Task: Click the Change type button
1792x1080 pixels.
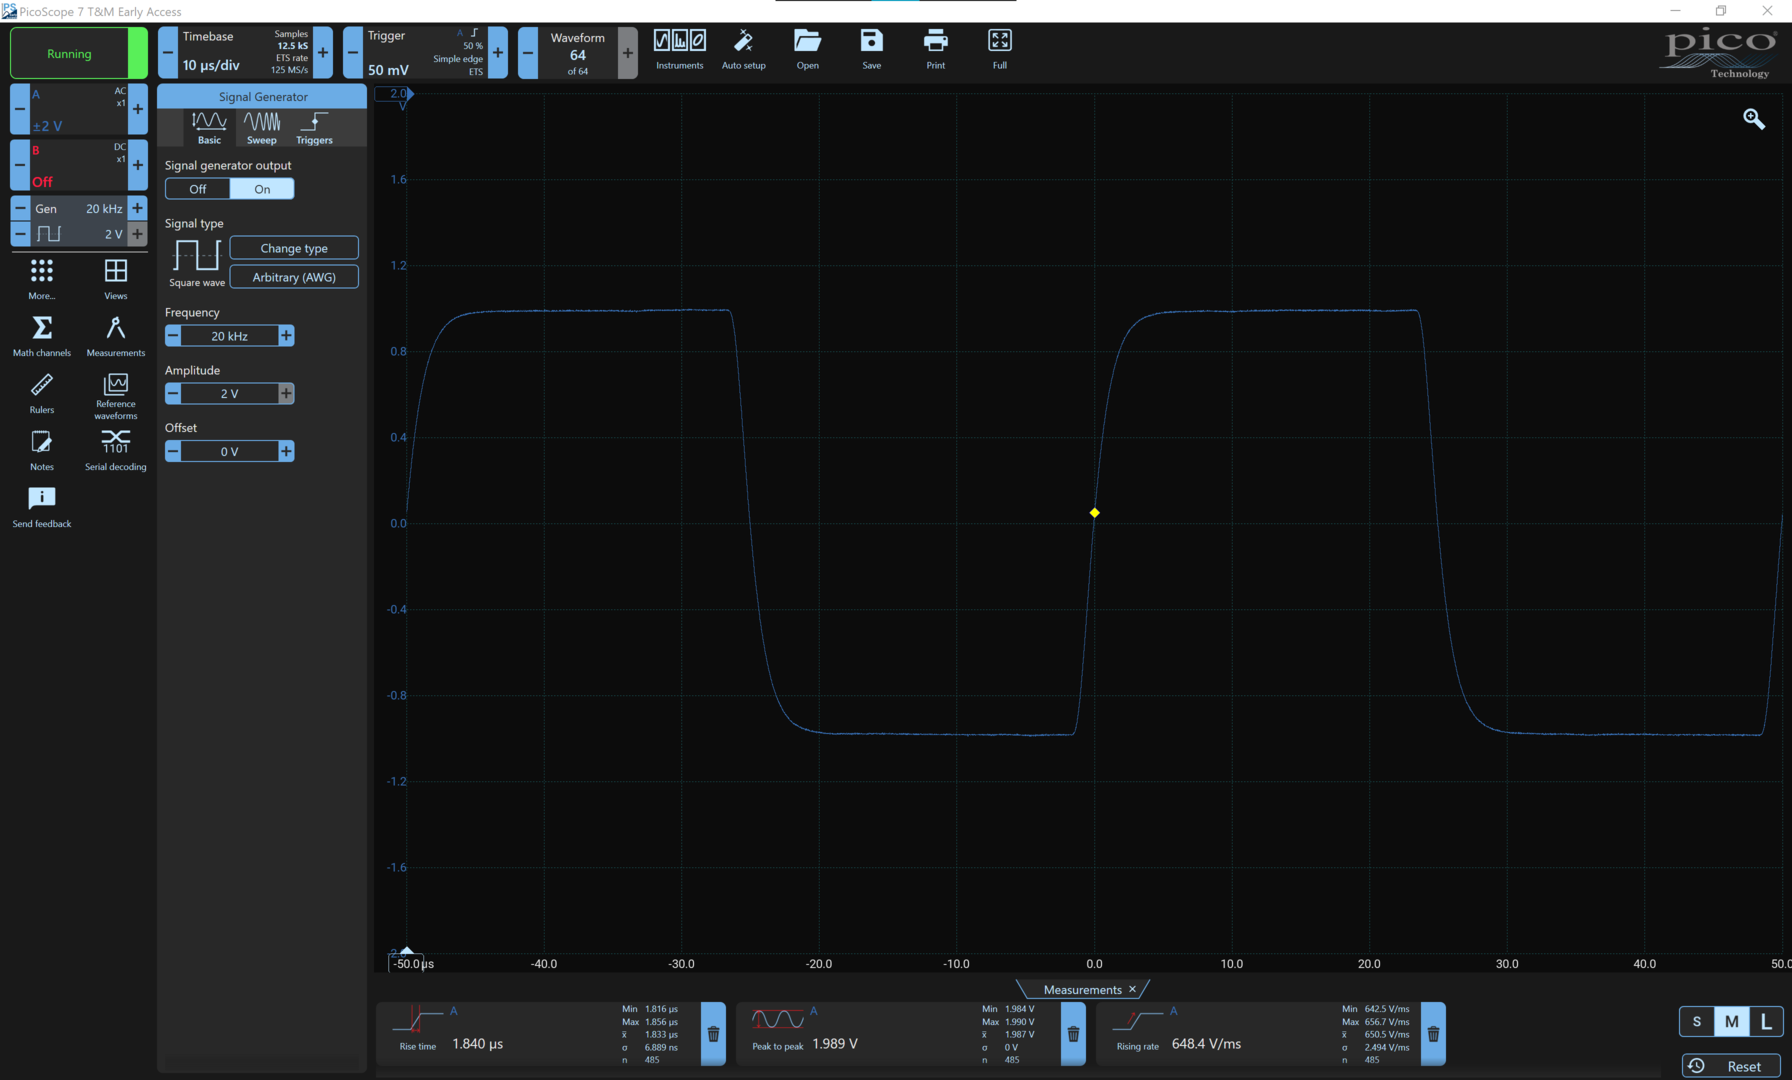Action: (294, 248)
